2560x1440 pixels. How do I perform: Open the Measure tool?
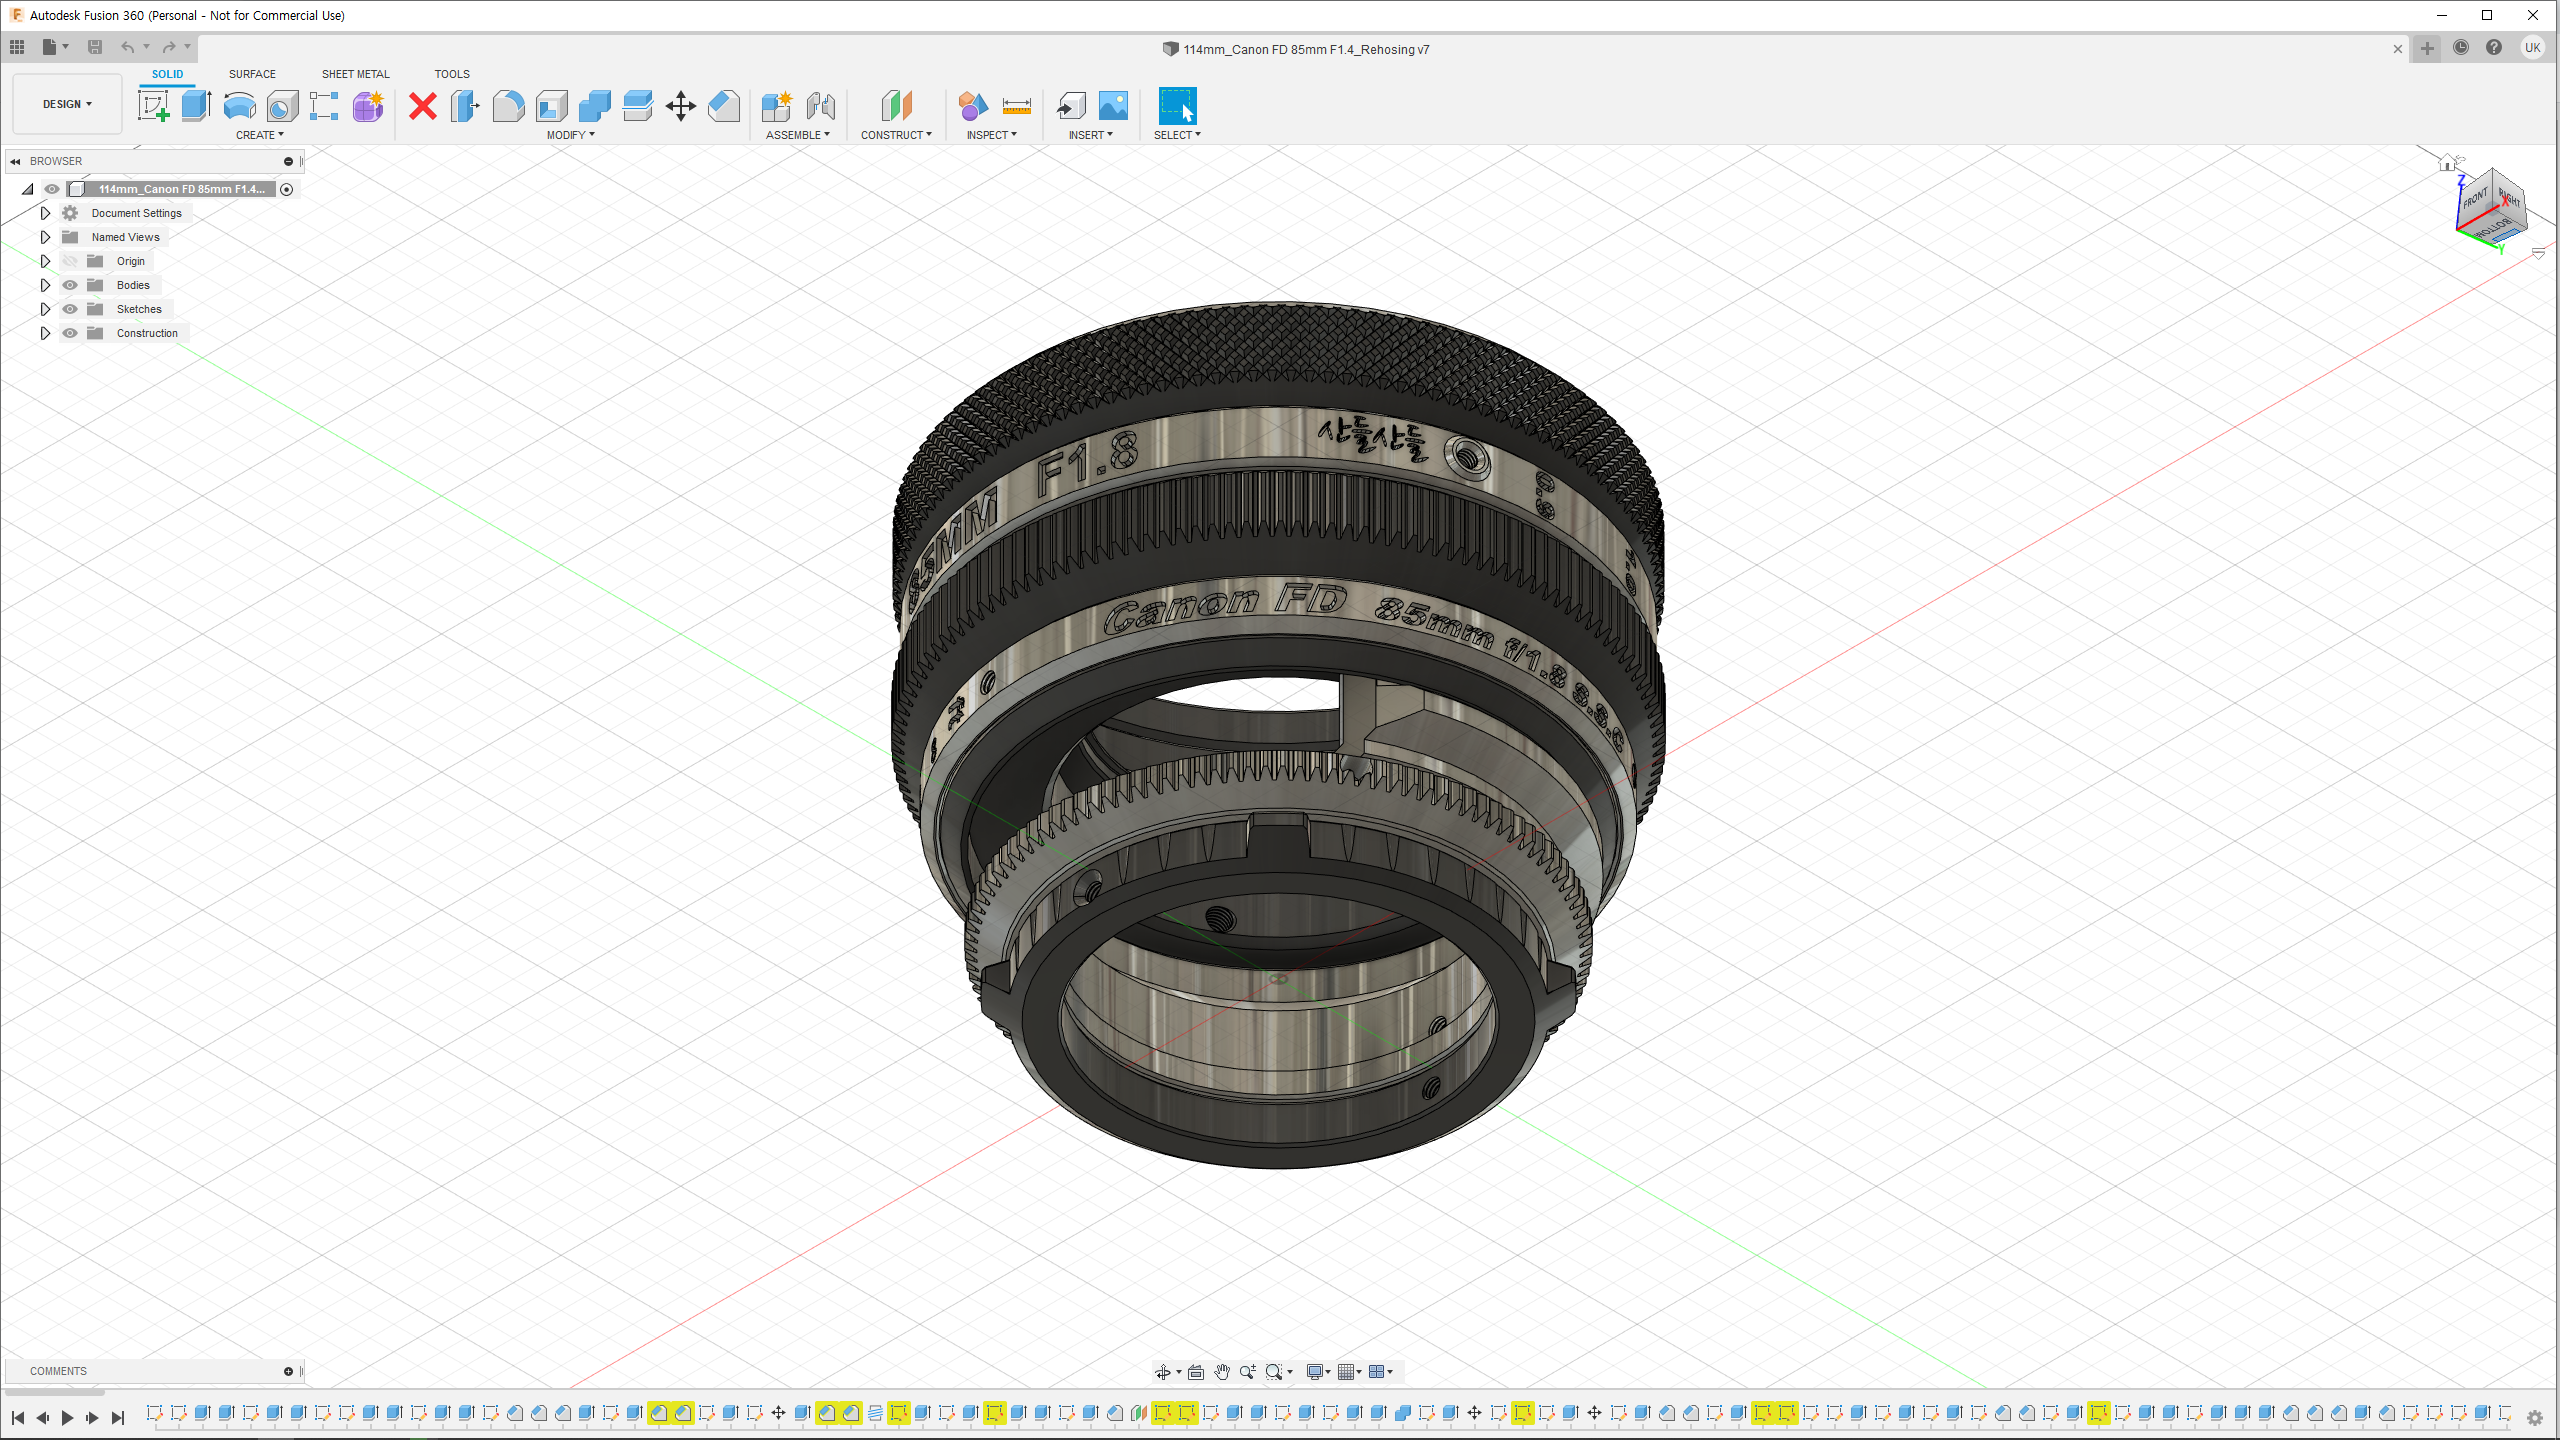(1016, 105)
